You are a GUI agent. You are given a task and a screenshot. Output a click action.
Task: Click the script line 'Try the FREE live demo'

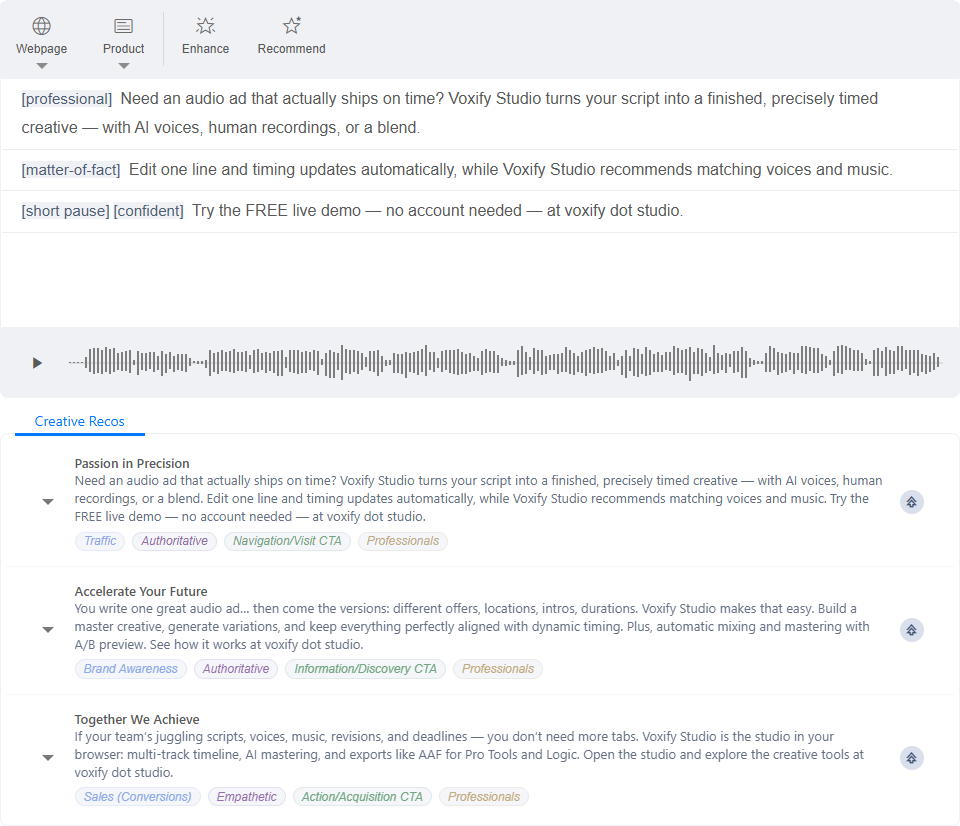[480, 211]
